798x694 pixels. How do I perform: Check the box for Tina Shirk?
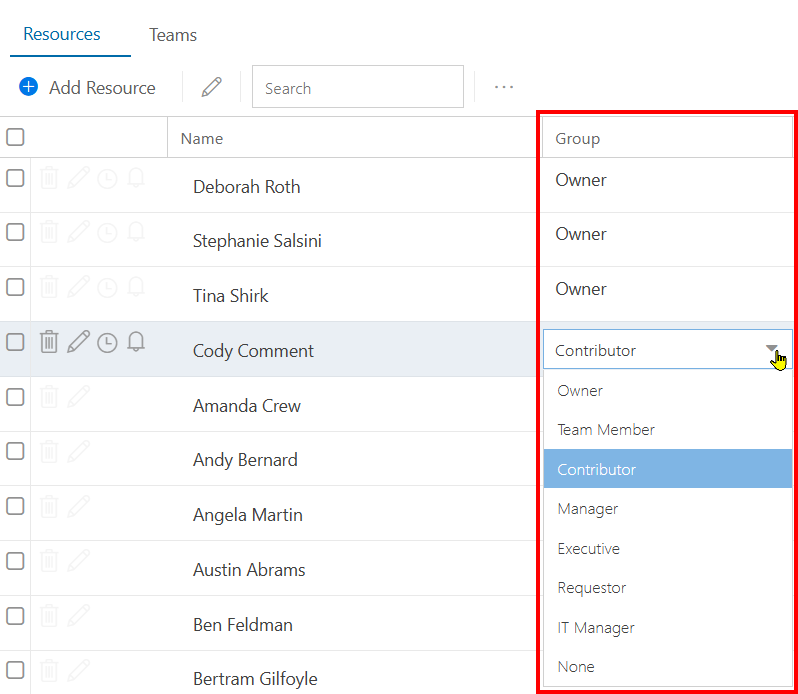[15, 287]
